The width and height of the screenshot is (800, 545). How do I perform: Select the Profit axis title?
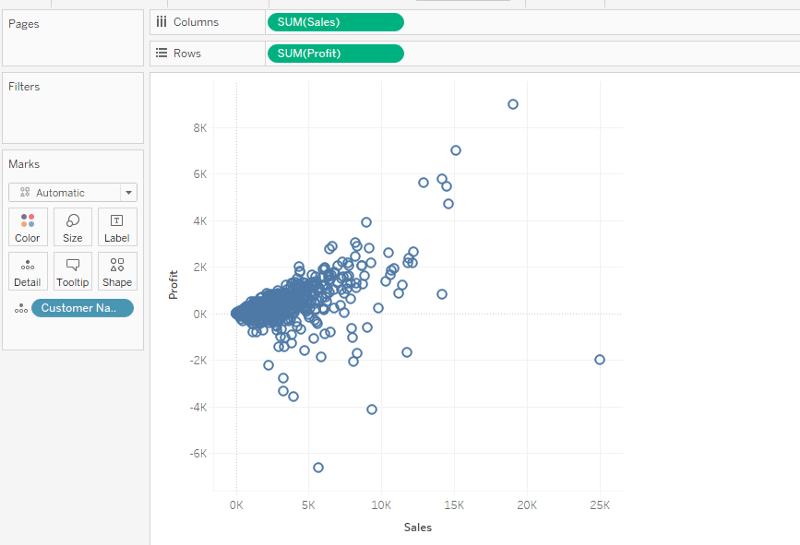(x=173, y=285)
